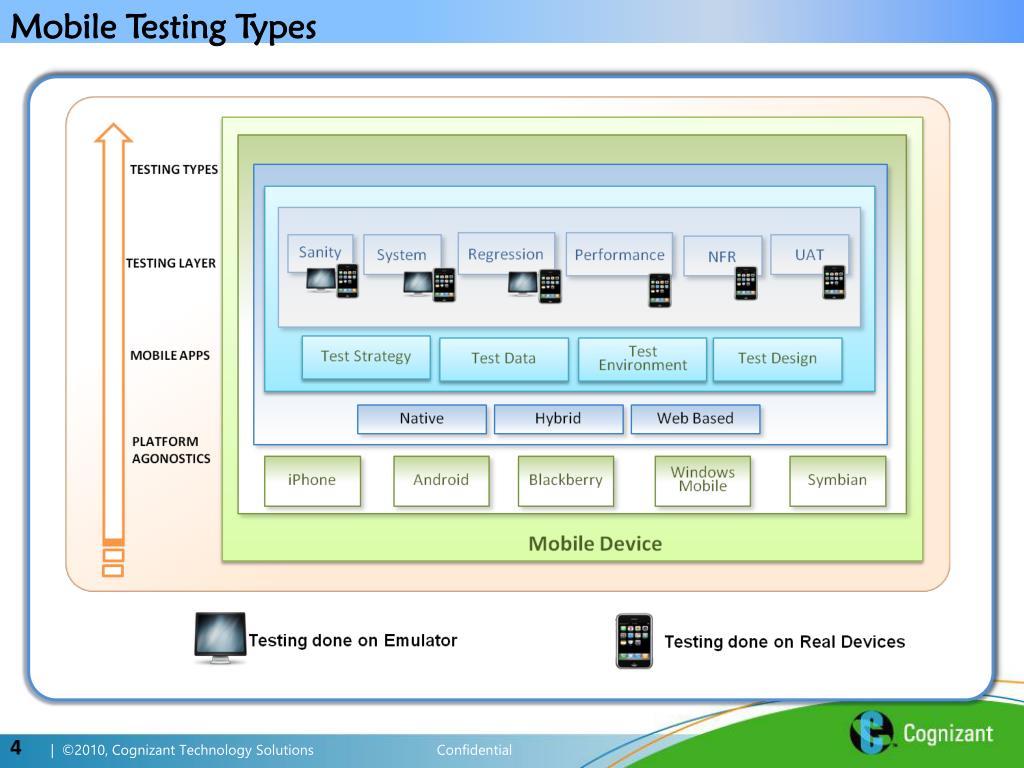Click the Testing done on Real Devices text
This screenshot has height=768, width=1024.
[784, 642]
